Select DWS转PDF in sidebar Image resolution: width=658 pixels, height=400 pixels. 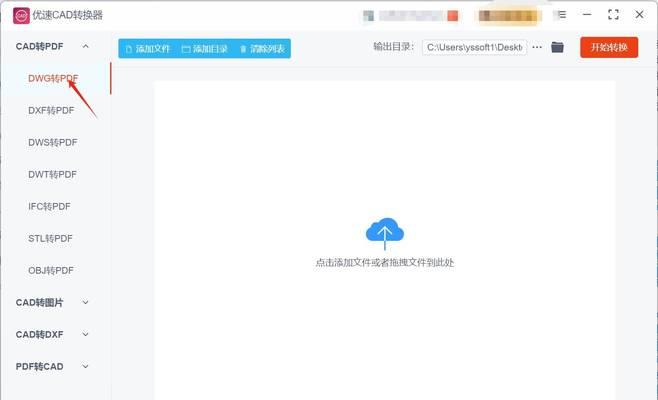[52, 143]
